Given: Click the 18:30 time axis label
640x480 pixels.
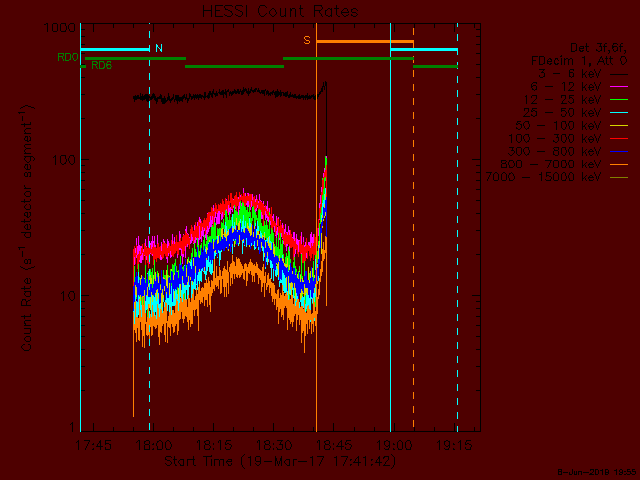Looking at the screenshot, I should click(274, 445).
